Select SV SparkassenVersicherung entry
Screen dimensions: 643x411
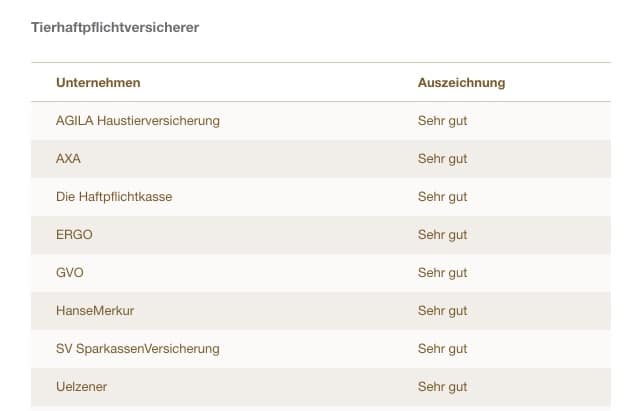pos(138,349)
